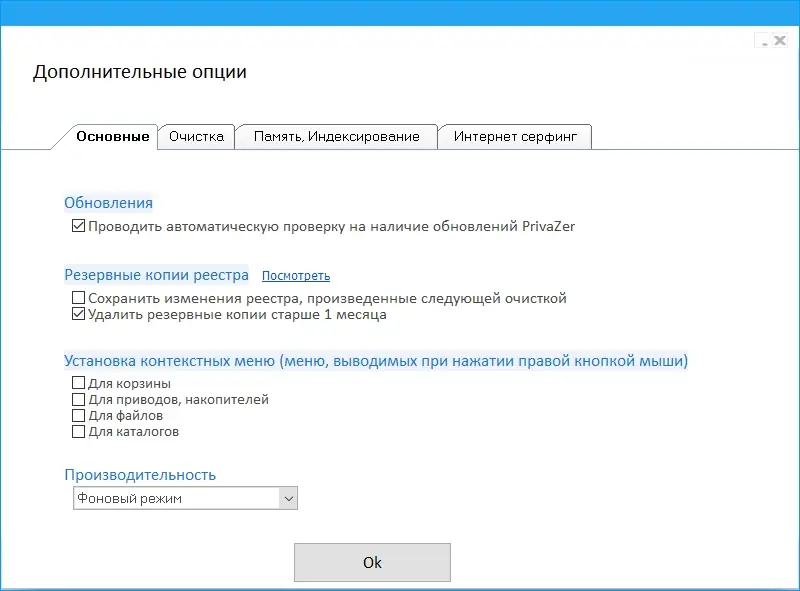Switch to the Очистка tab
This screenshot has width=800, height=591.
(196, 137)
